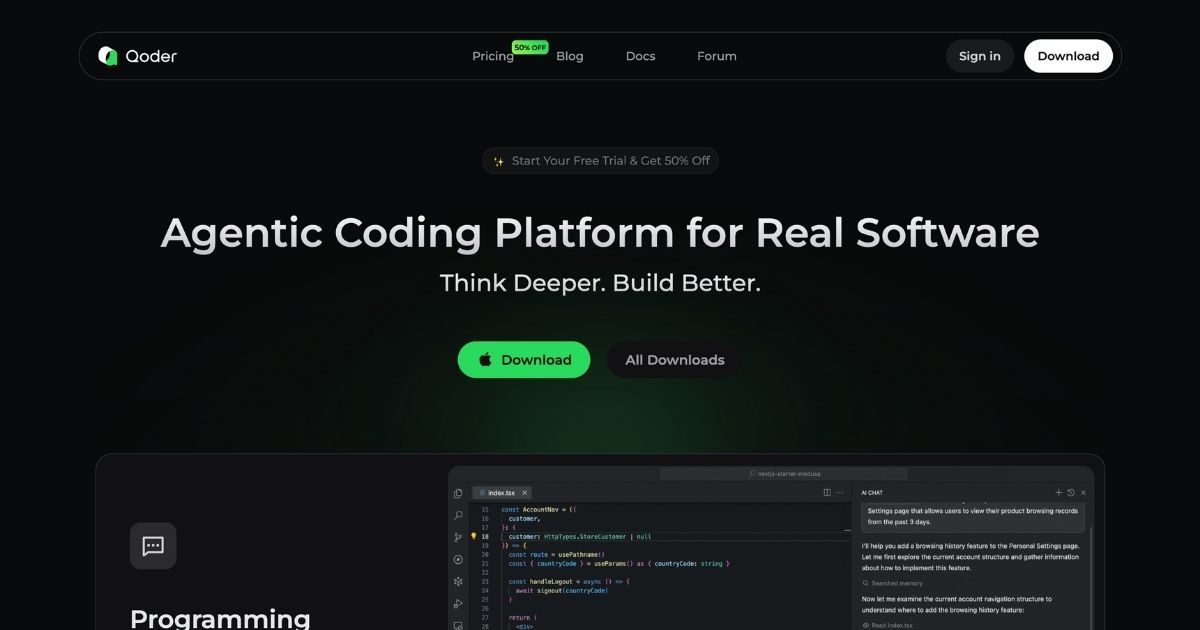The image size is (1200, 630).
Task: Click the Qoder logo in the navbar
Action: click(137, 56)
